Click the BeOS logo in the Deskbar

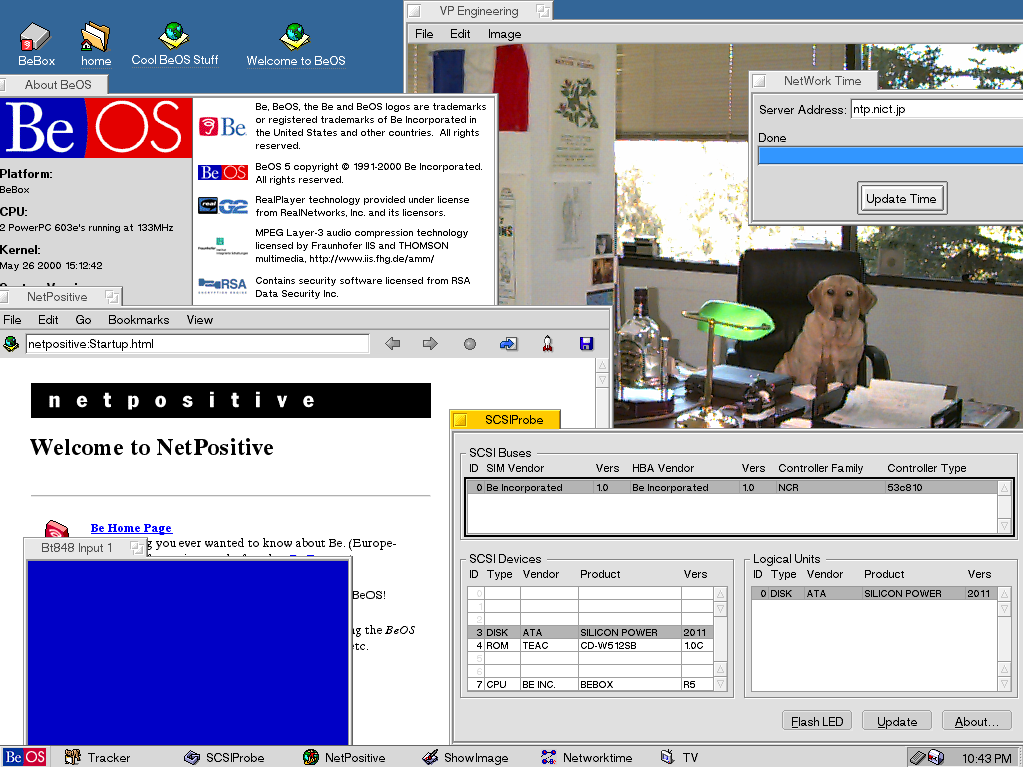tap(24, 758)
